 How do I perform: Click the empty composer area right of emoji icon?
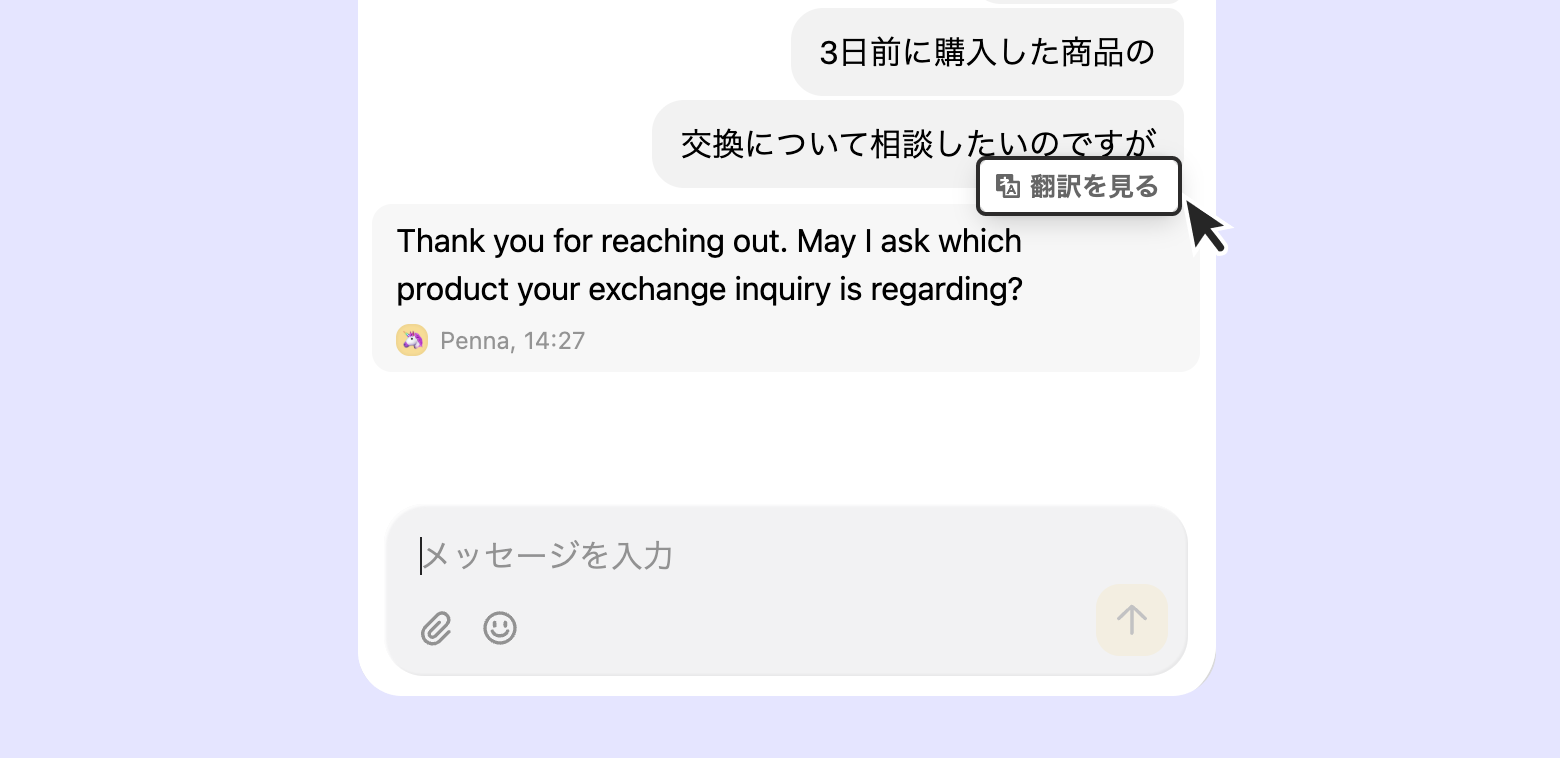click(800, 628)
